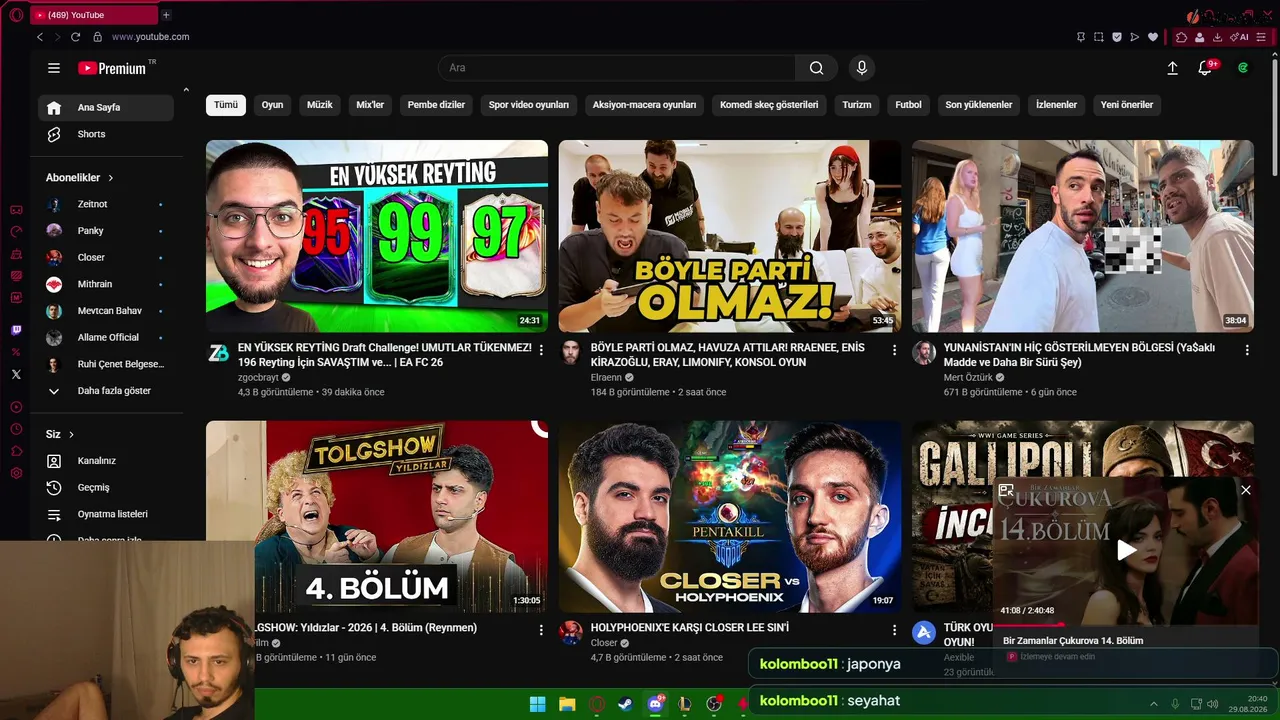Expand the miniplayer to full watch page

(x=1006, y=490)
